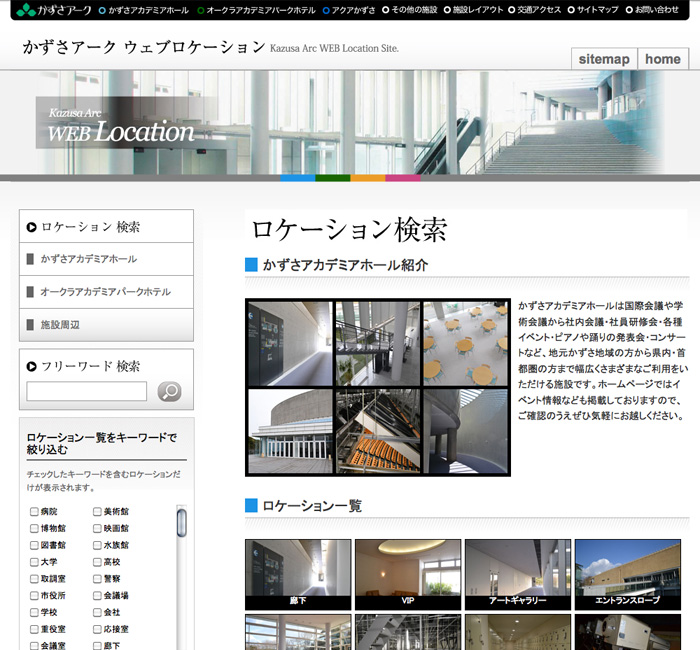Click the free-word search text field
Screen dimensions: 700x650
(x=87, y=392)
